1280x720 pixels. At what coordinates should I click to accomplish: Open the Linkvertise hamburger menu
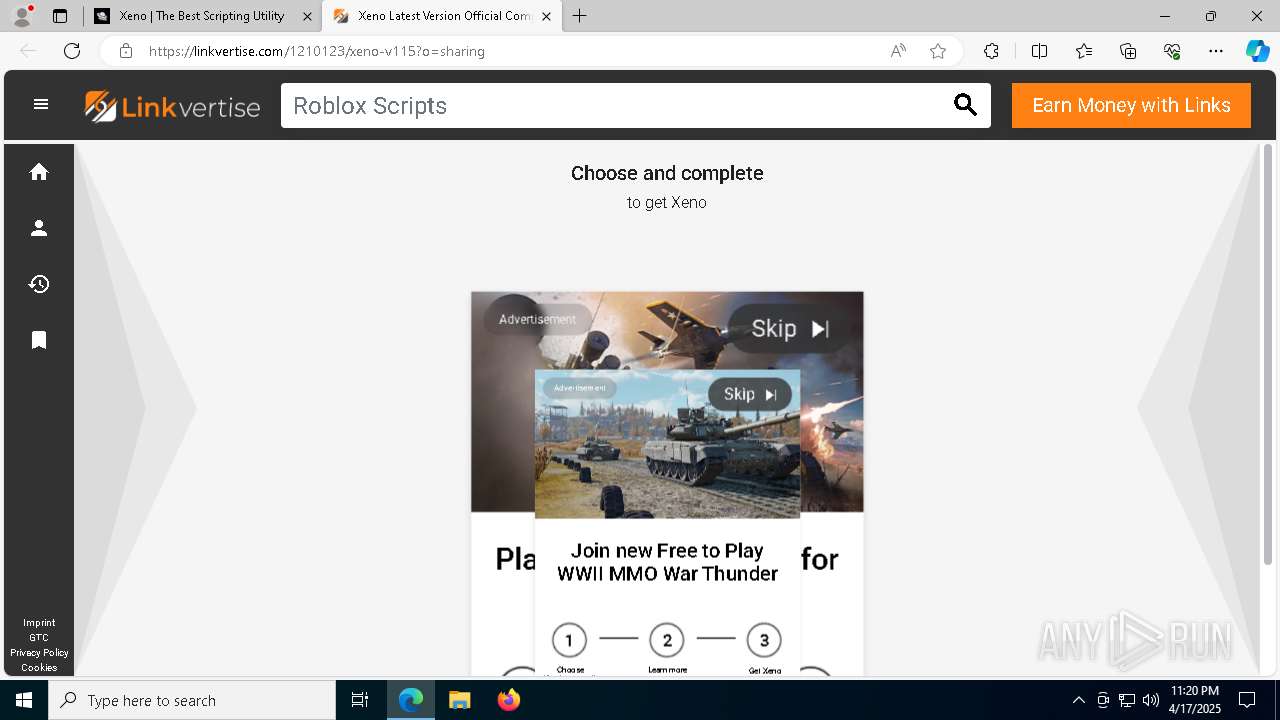point(41,104)
